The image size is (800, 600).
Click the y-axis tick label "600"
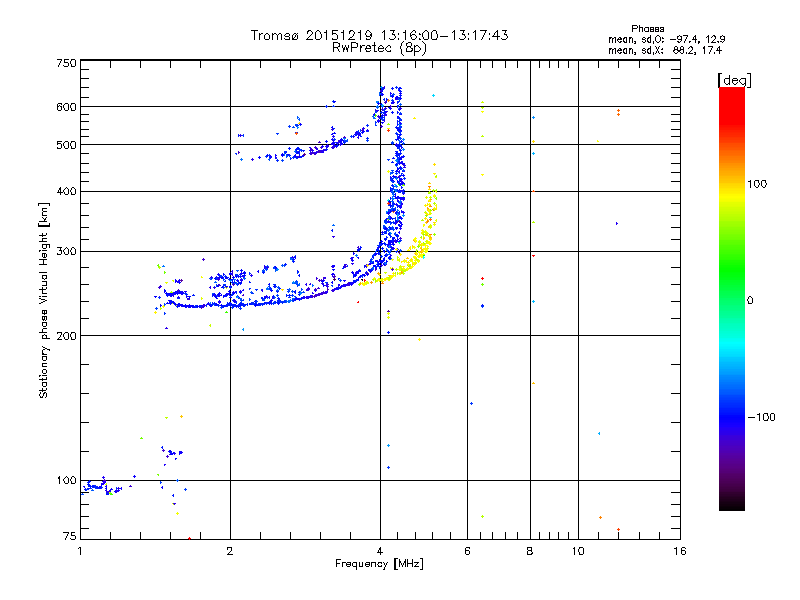click(x=66, y=107)
